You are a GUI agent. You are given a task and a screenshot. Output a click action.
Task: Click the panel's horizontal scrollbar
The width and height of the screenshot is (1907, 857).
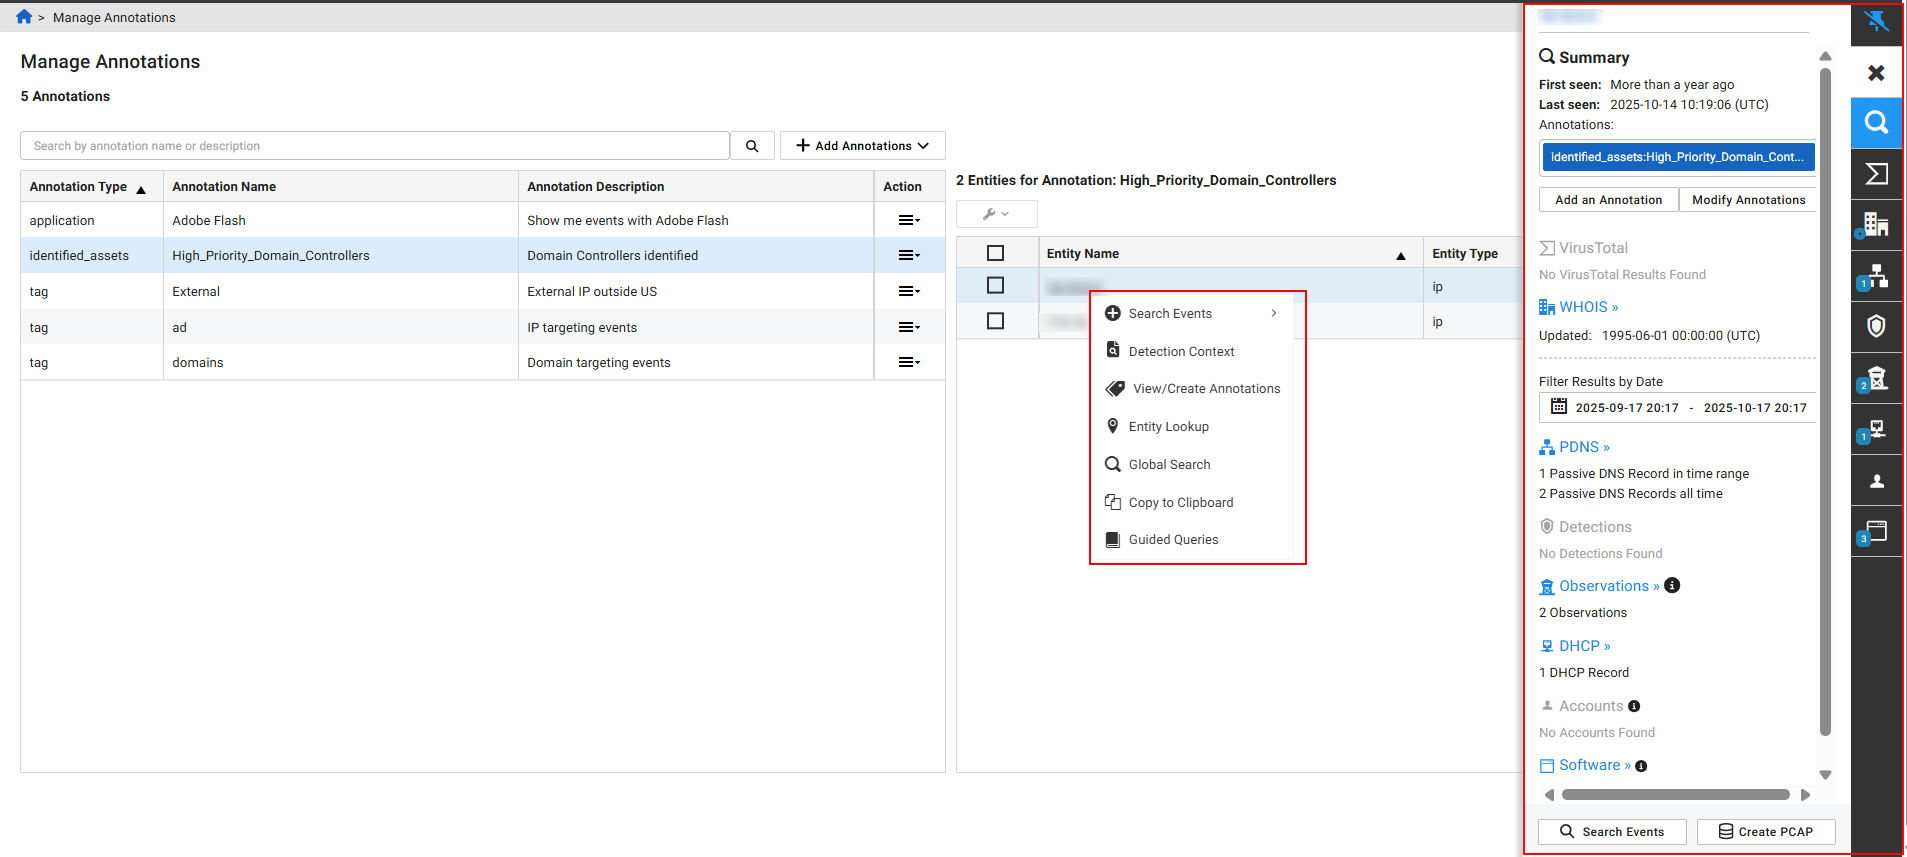(x=1675, y=795)
